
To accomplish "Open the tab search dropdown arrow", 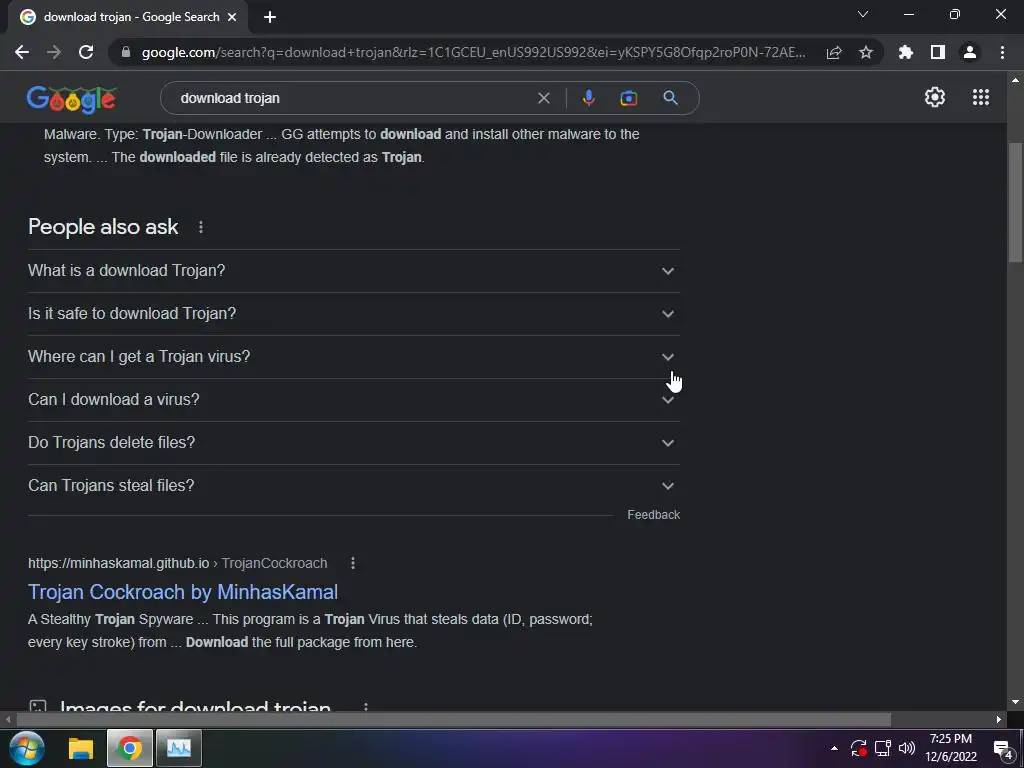I will click(x=863, y=14).
